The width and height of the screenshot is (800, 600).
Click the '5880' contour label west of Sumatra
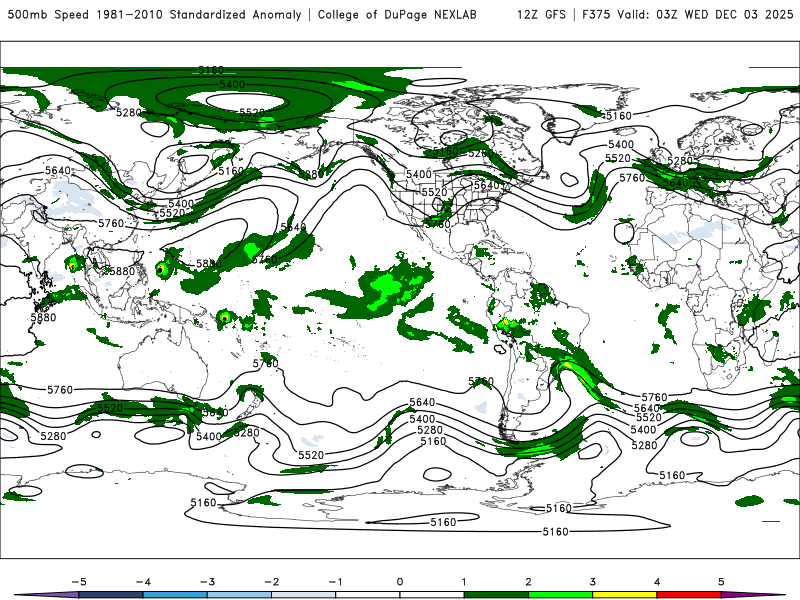[43, 317]
